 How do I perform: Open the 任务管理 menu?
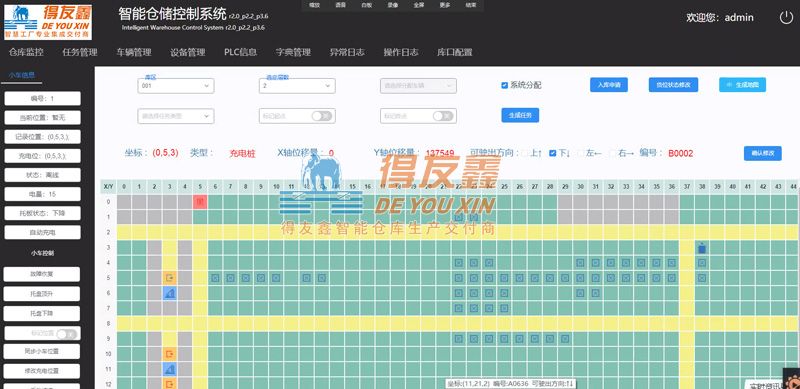click(x=80, y=52)
